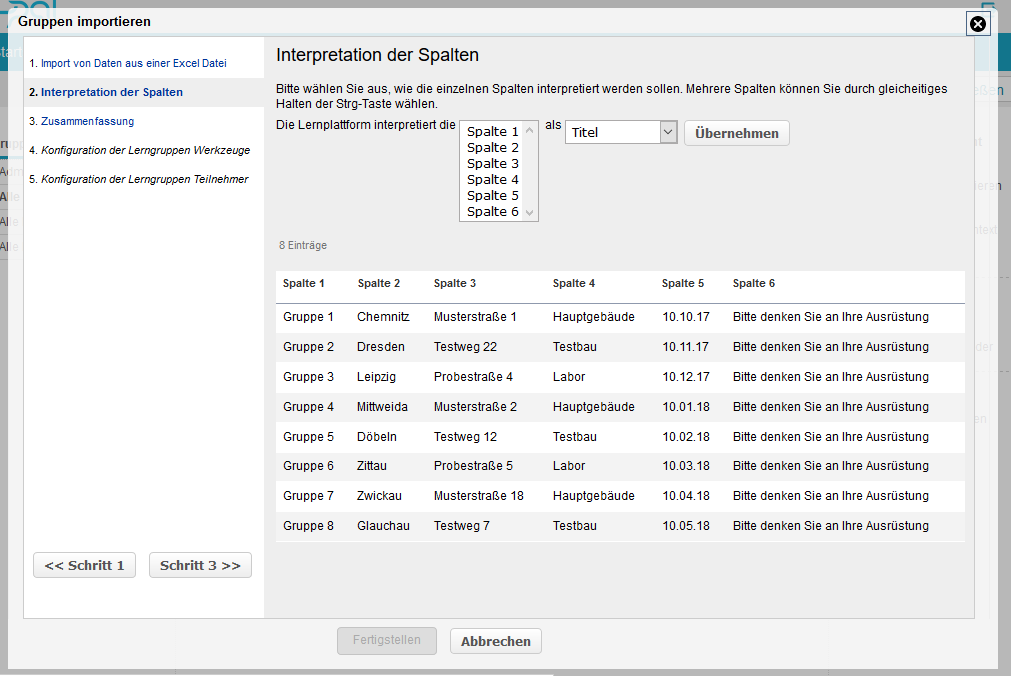Viewport: 1011px width, 676px height.
Task: Click the Spalte 2 column header
Action: pyautogui.click(x=378, y=284)
